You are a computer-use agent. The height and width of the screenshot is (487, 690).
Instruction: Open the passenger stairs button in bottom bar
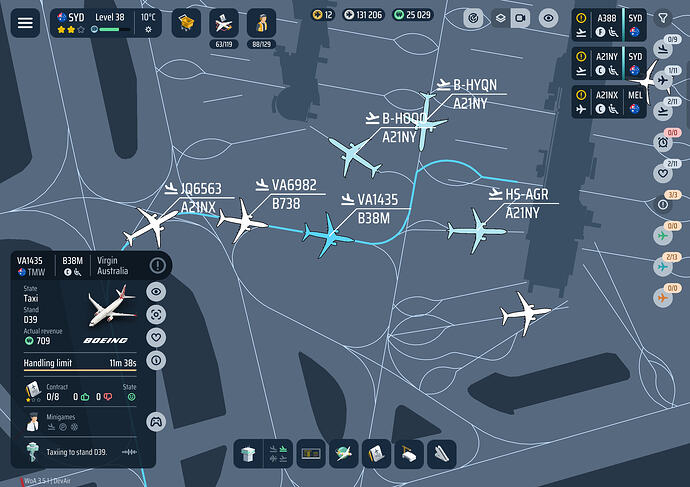coord(441,454)
